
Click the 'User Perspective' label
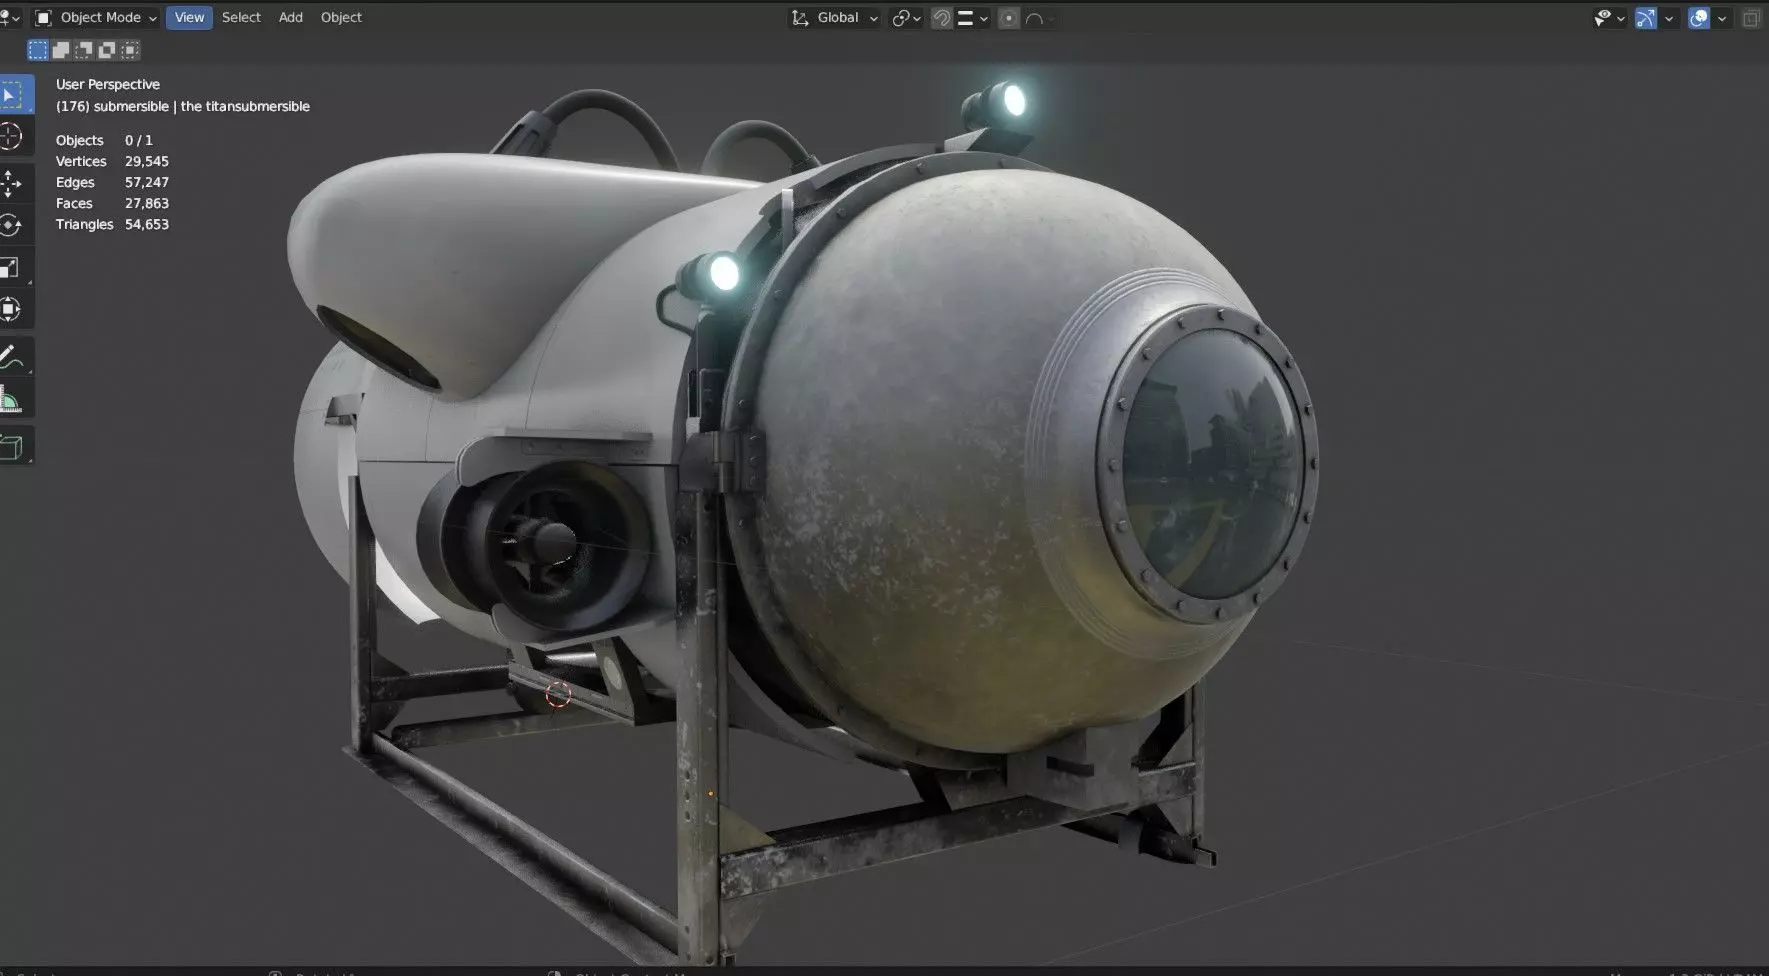tap(108, 84)
